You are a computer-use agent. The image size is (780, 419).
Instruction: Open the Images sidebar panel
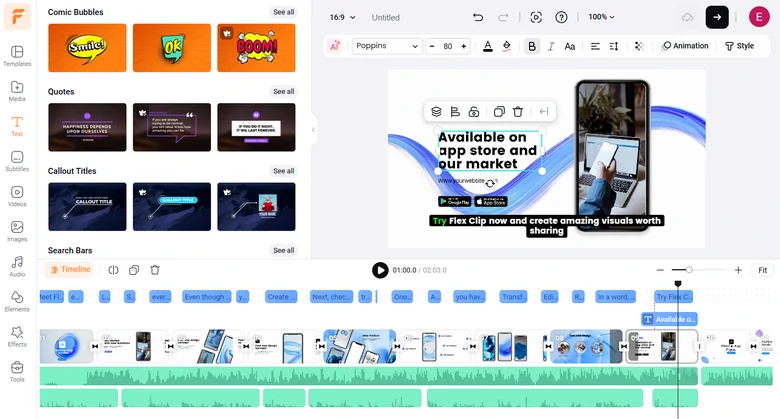coord(17,231)
